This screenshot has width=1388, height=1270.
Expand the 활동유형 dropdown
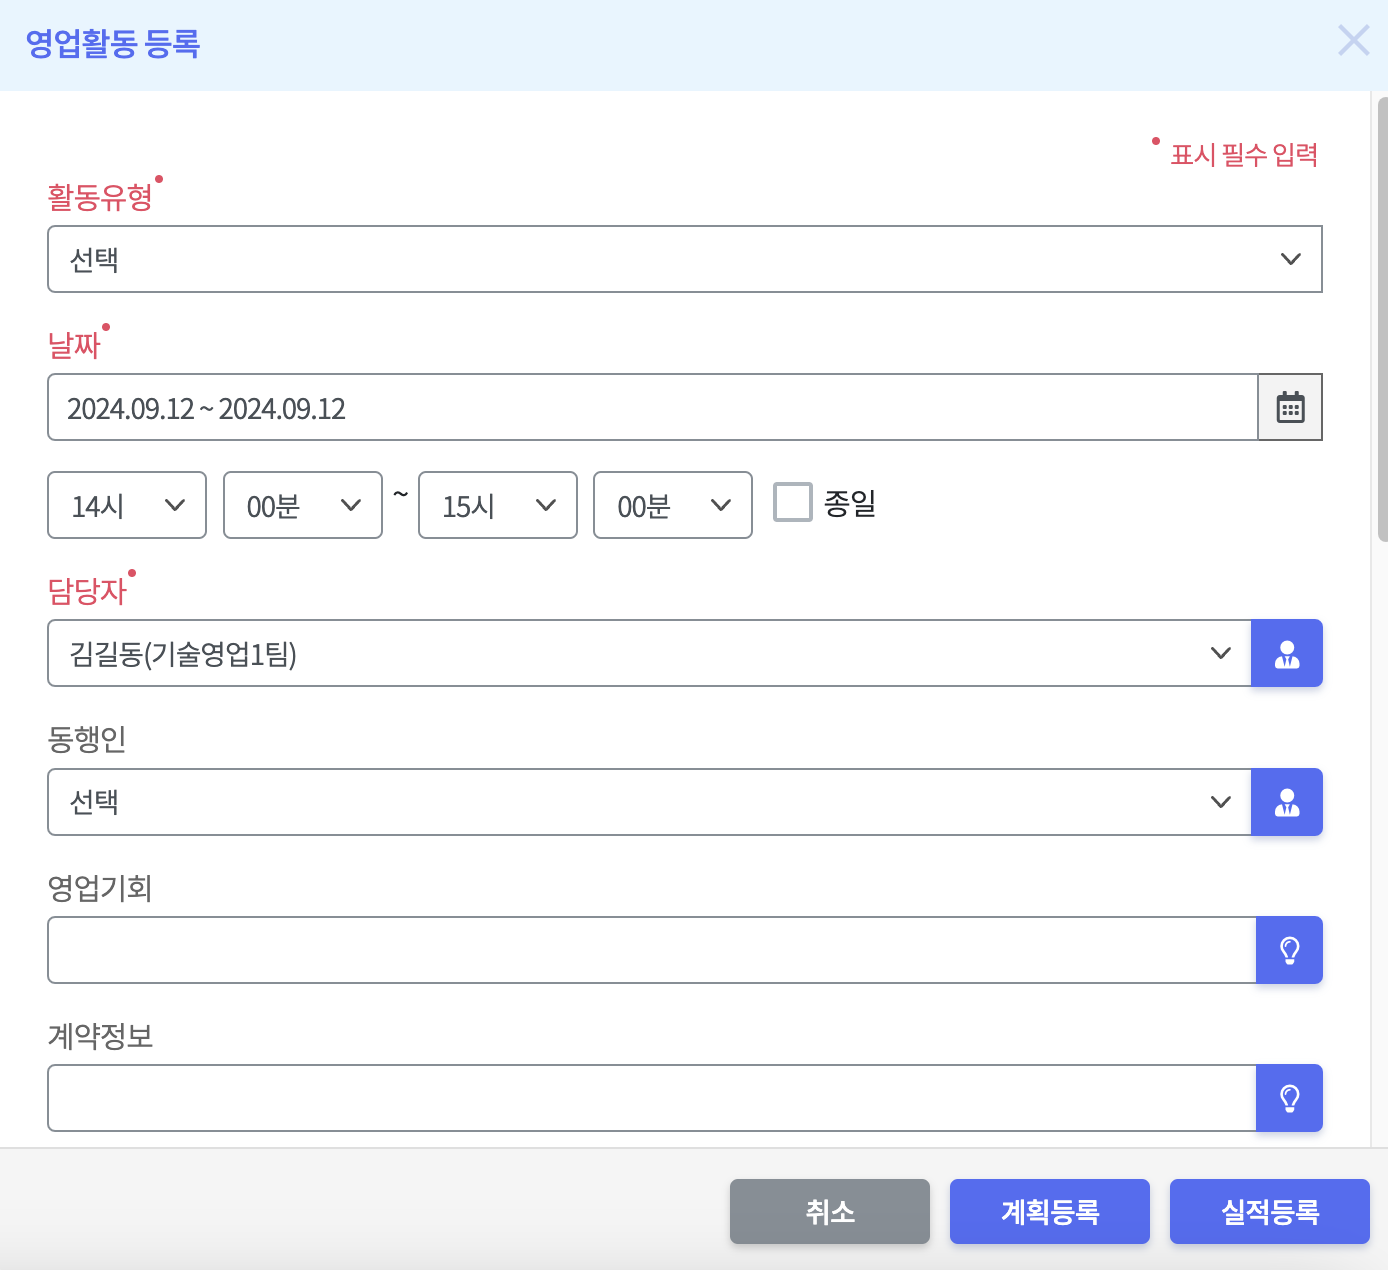click(685, 259)
